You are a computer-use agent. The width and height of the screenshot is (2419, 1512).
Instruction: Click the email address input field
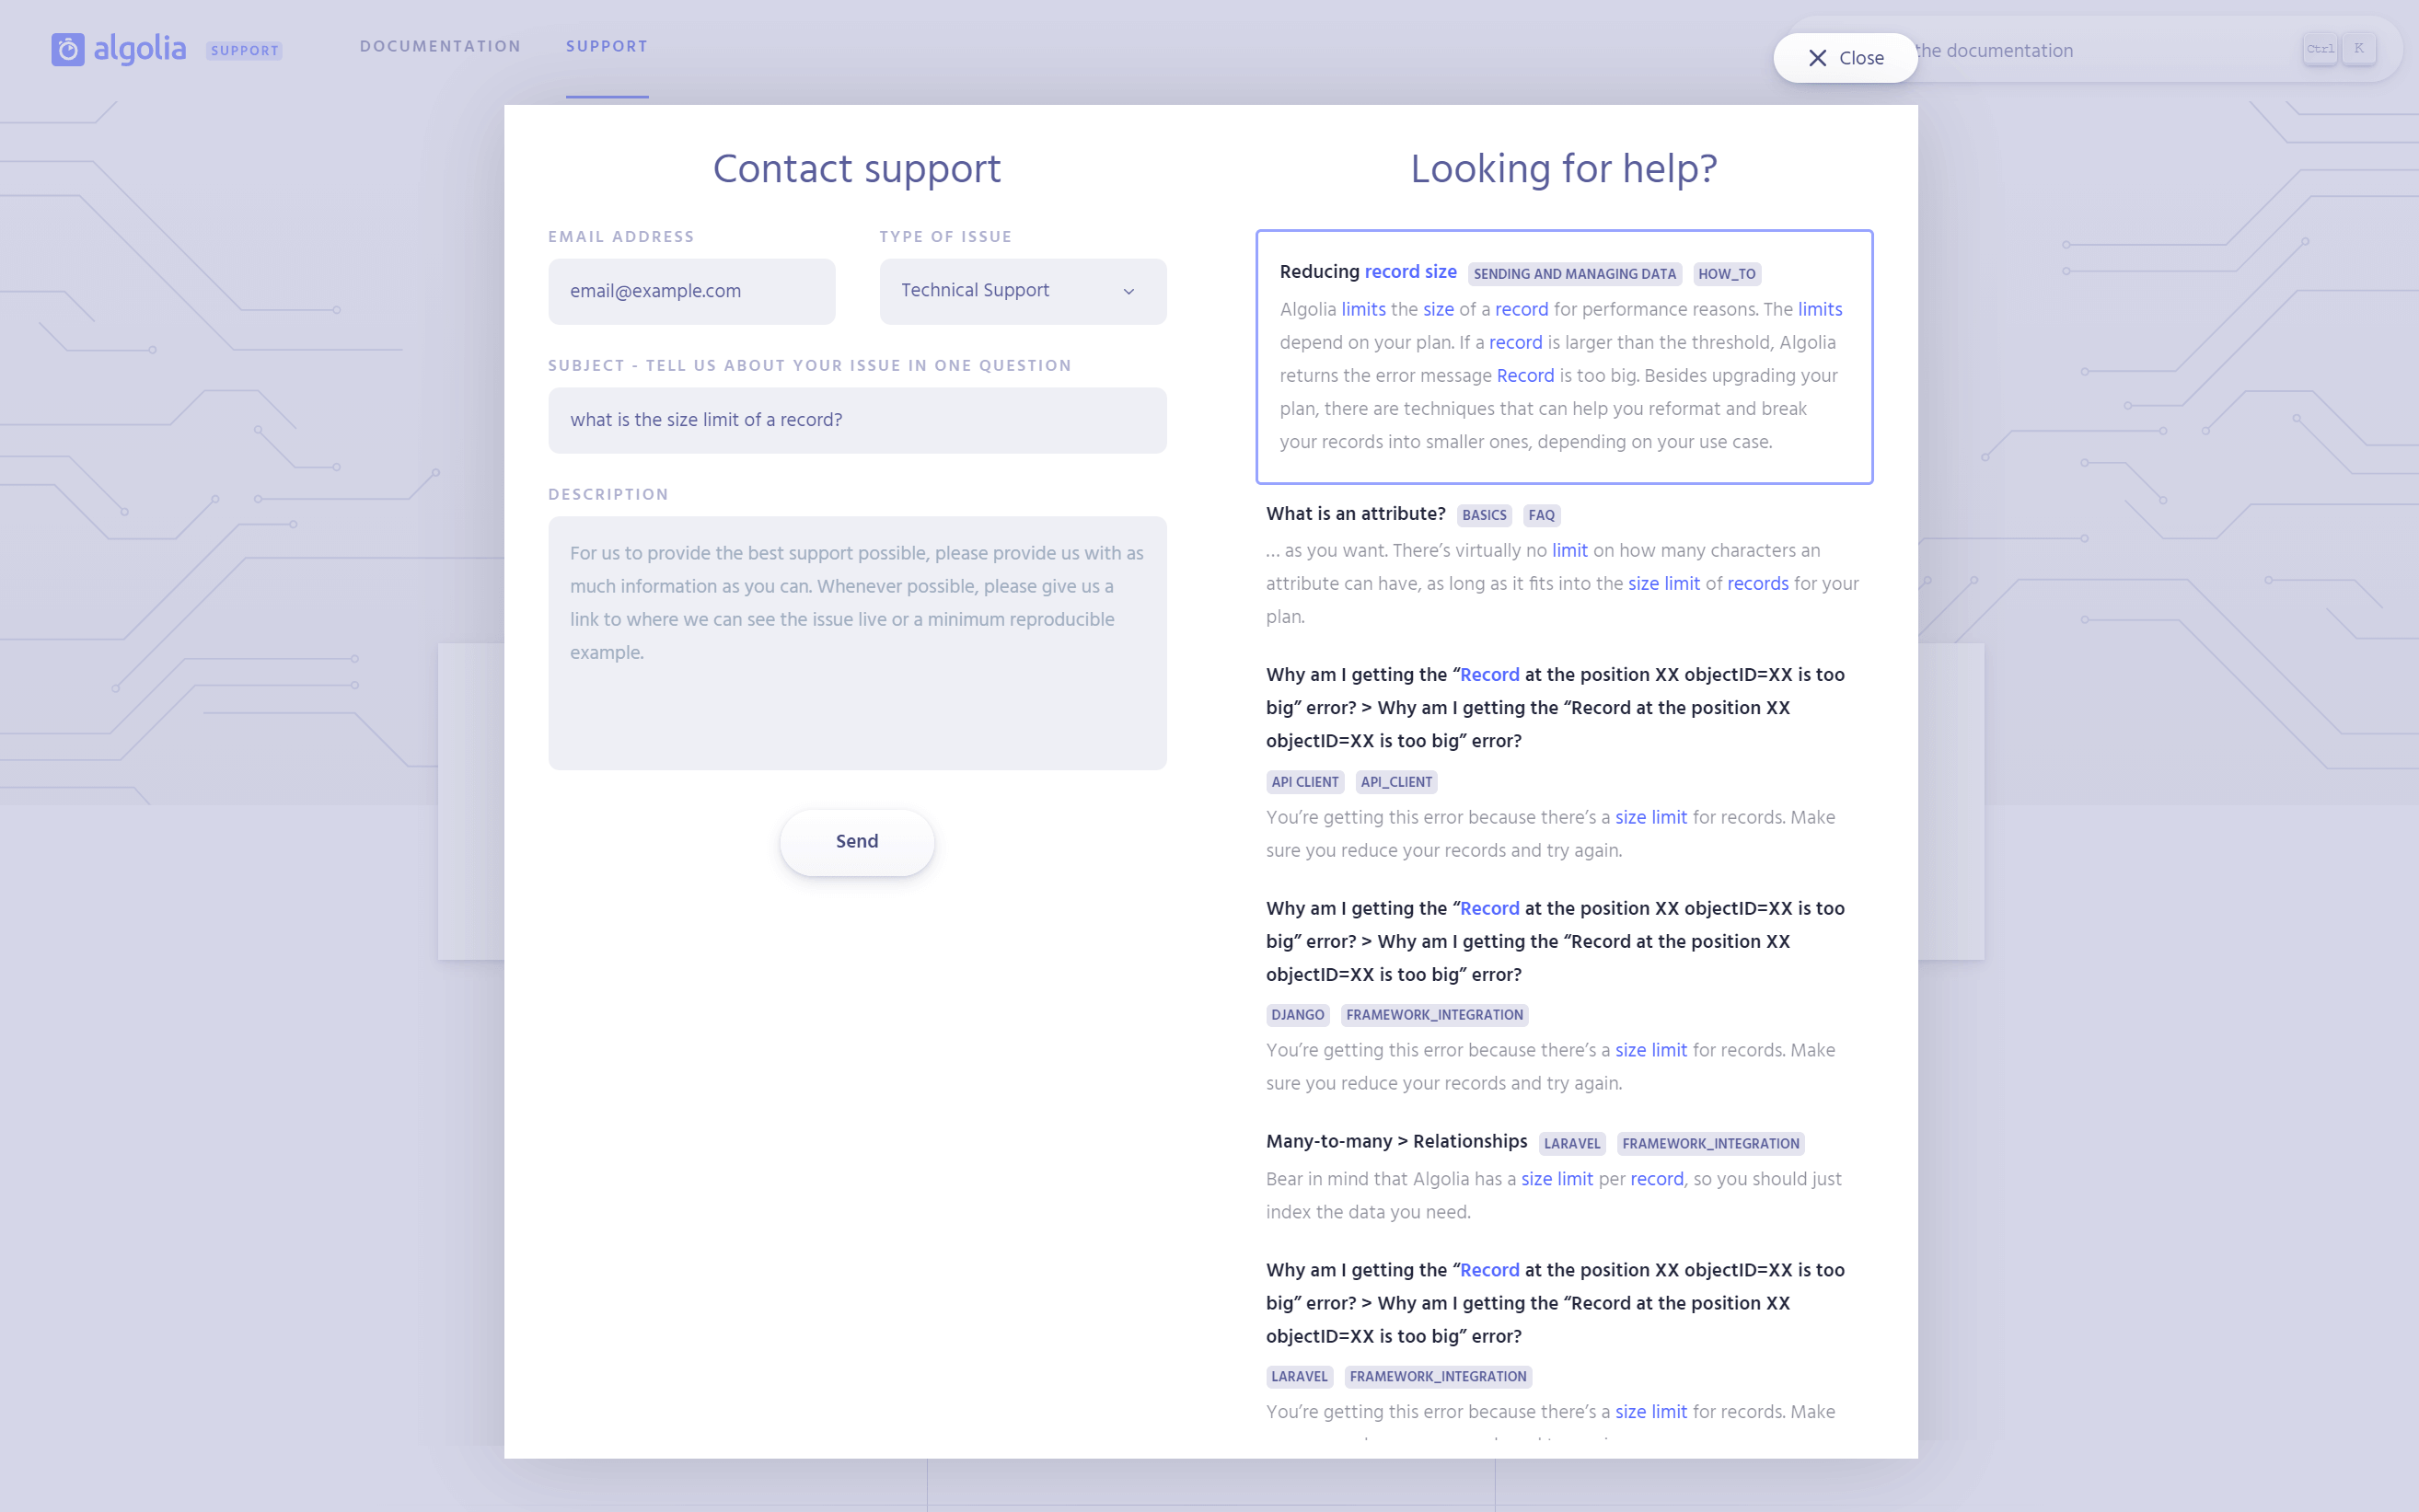(x=691, y=291)
